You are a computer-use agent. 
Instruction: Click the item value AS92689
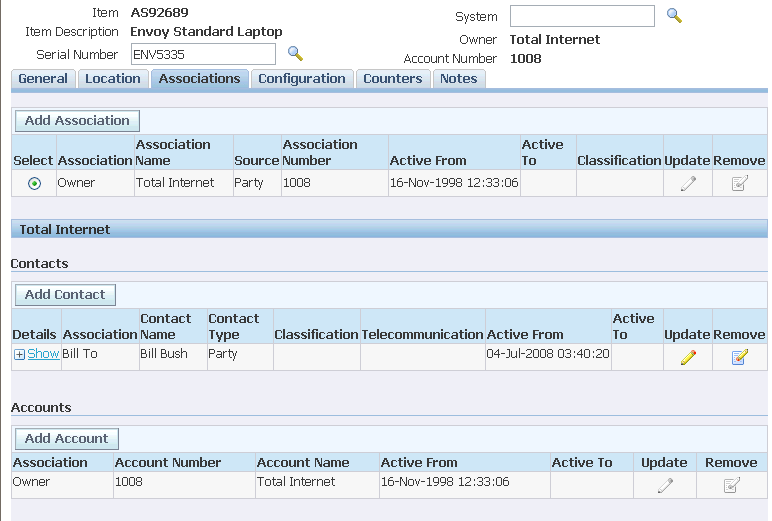[160, 12]
